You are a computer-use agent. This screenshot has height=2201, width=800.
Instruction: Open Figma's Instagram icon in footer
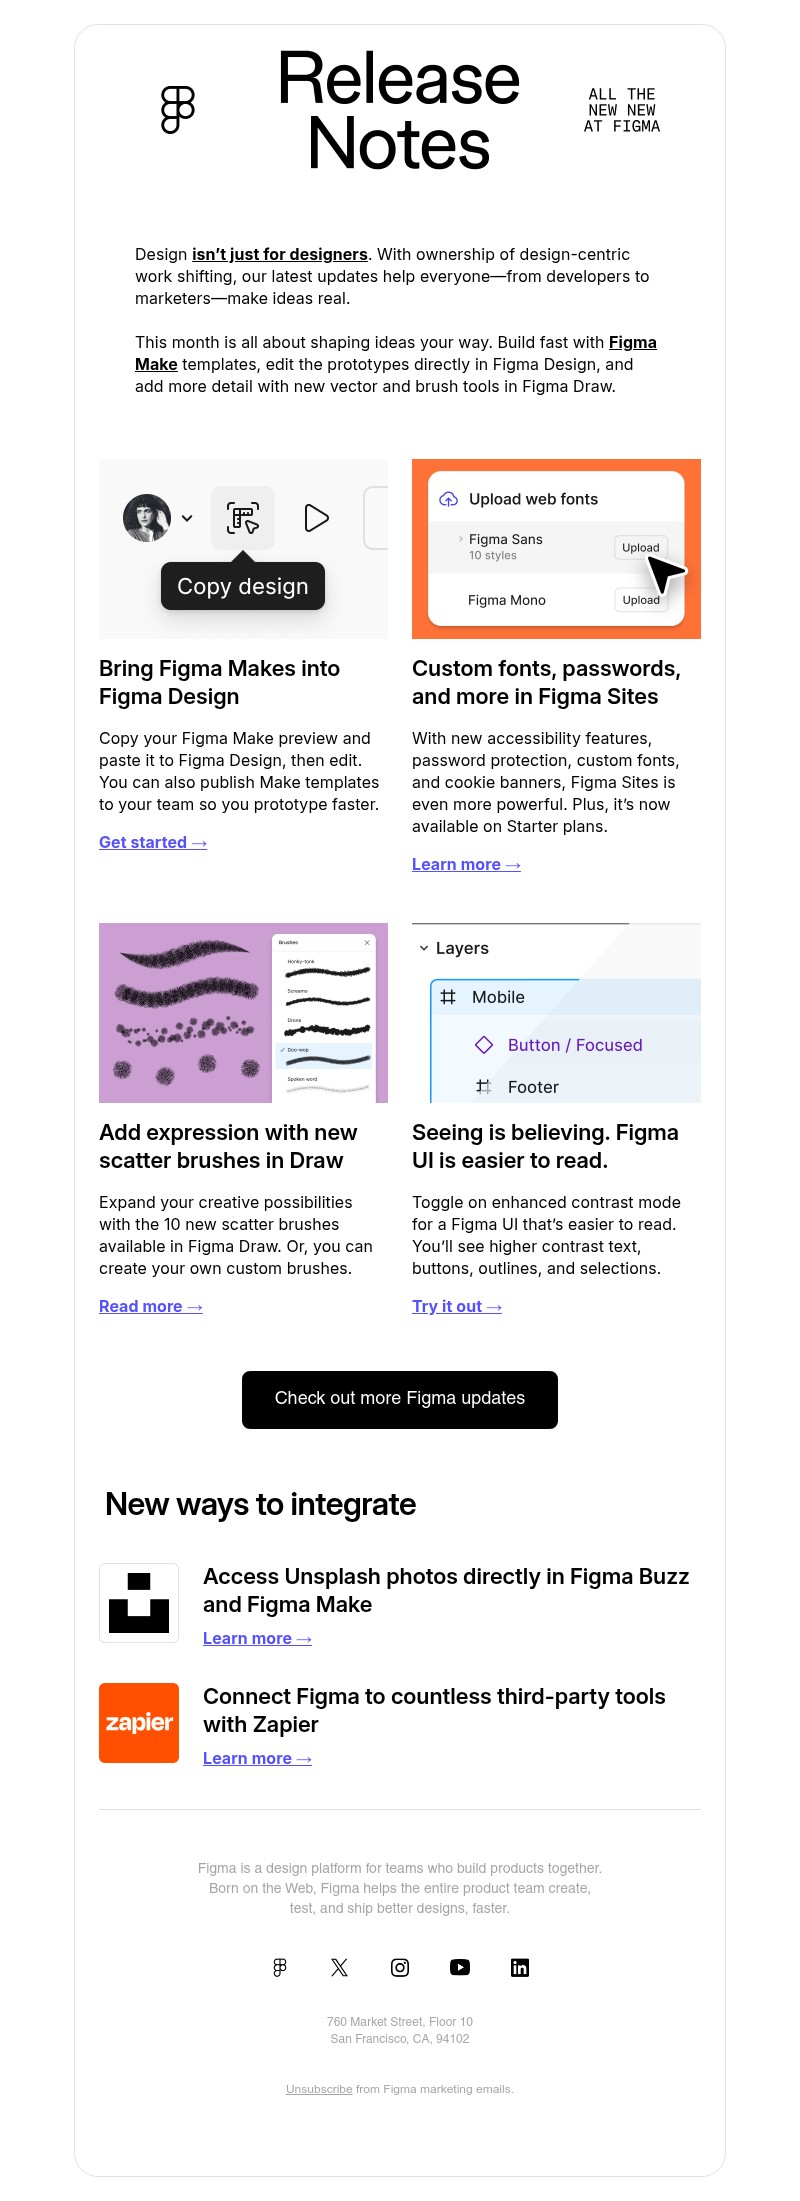(400, 1967)
